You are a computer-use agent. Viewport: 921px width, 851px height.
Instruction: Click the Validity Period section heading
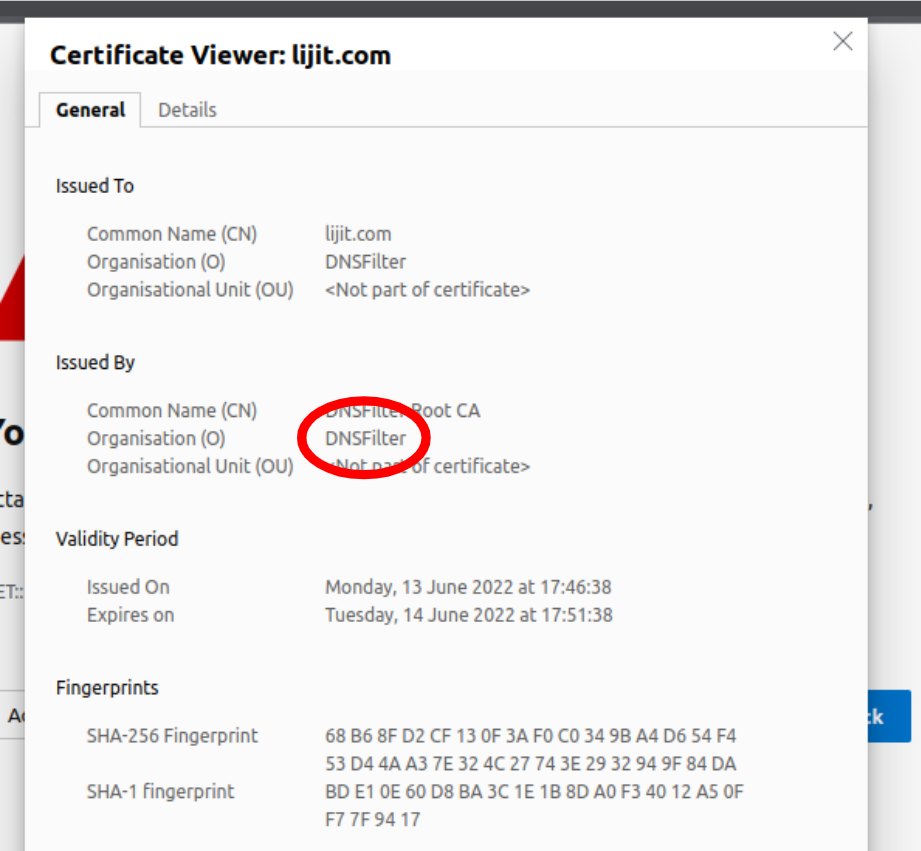click(x=116, y=539)
